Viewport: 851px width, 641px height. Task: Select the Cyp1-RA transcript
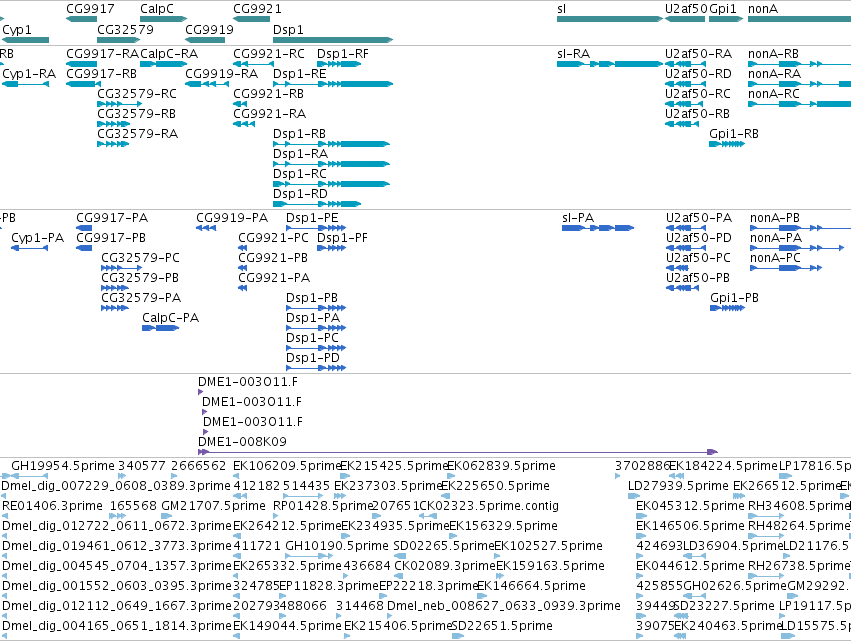tap(26, 84)
